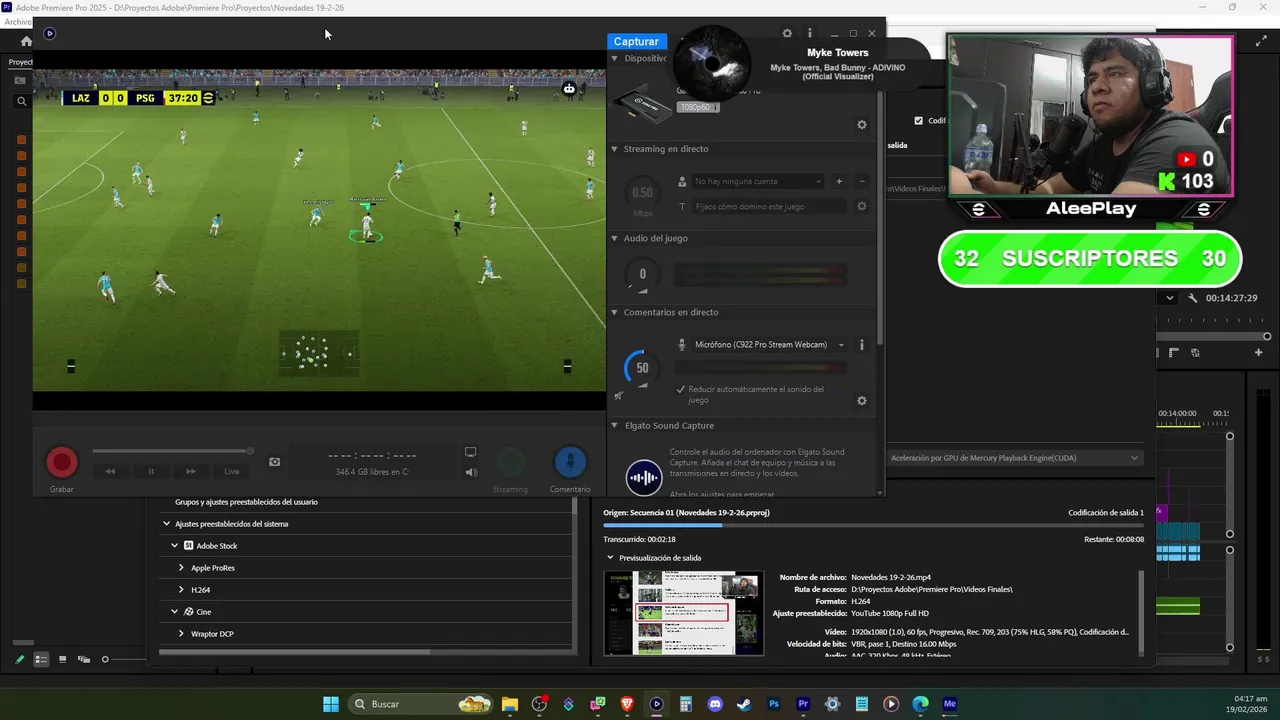
Task: Click the fast-forward button in Elgato capture
Action: click(x=191, y=471)
